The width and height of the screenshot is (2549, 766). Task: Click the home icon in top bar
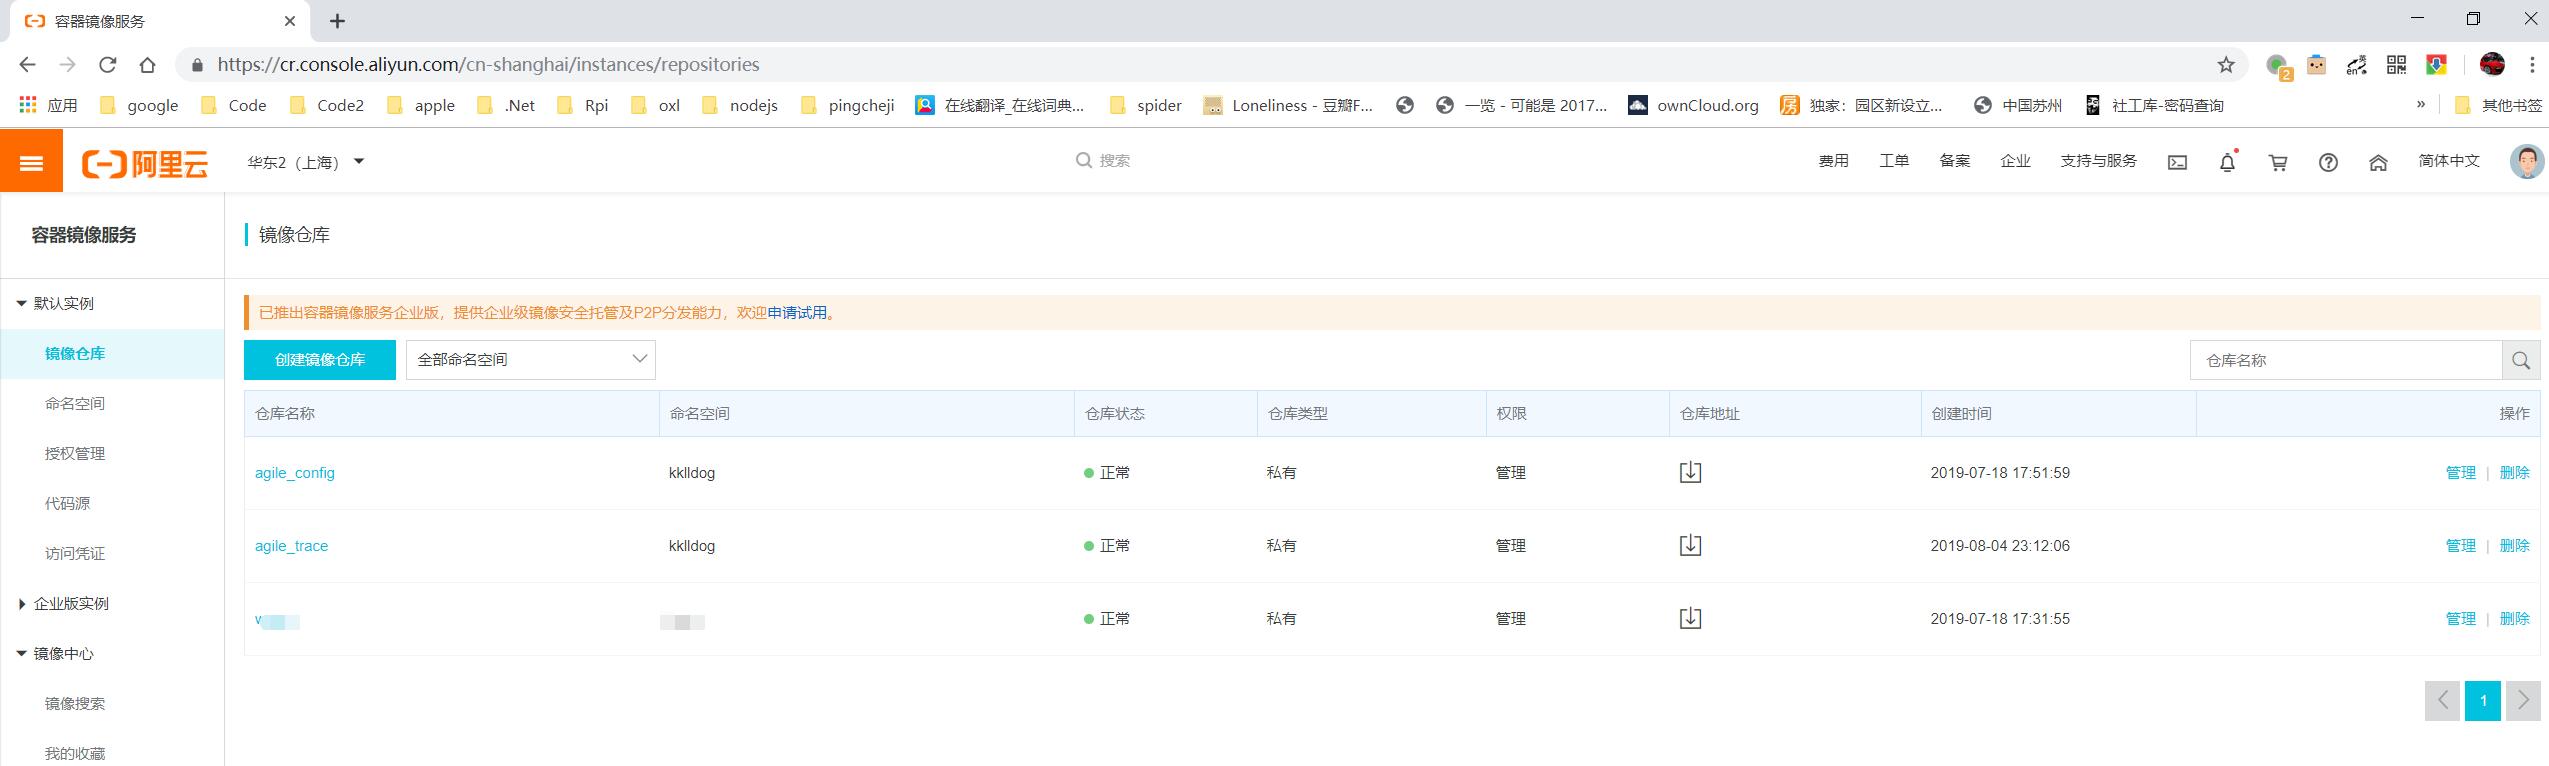(2378, 163)
